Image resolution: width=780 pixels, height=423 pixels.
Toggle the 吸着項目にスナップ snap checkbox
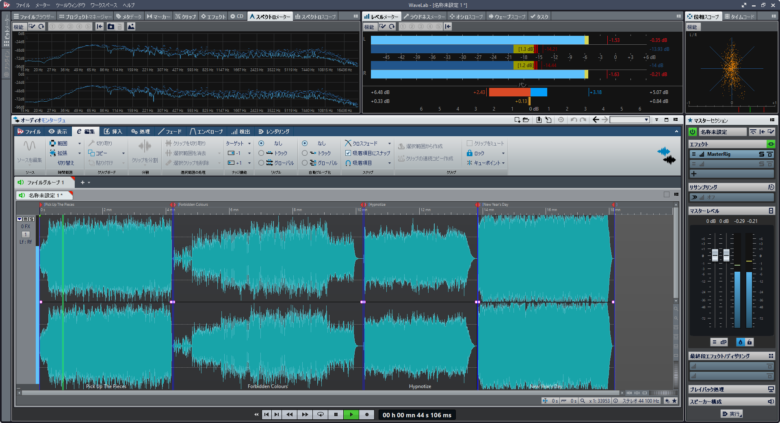point(349,153)
